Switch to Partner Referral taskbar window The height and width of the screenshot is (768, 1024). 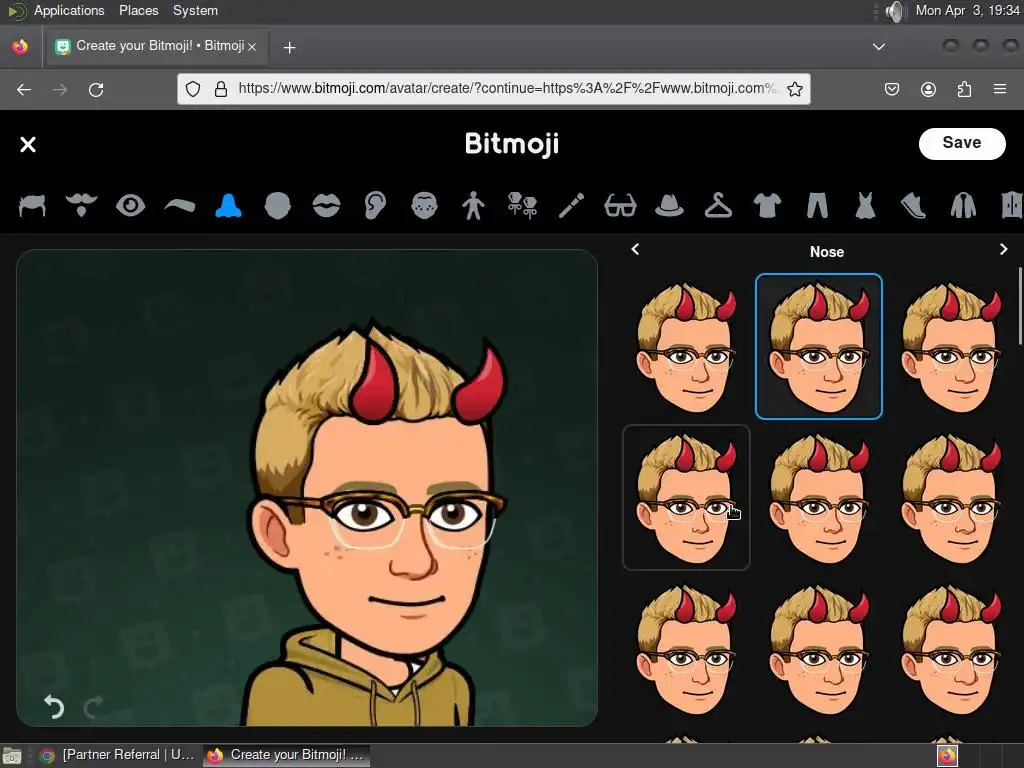coord(119,755)
